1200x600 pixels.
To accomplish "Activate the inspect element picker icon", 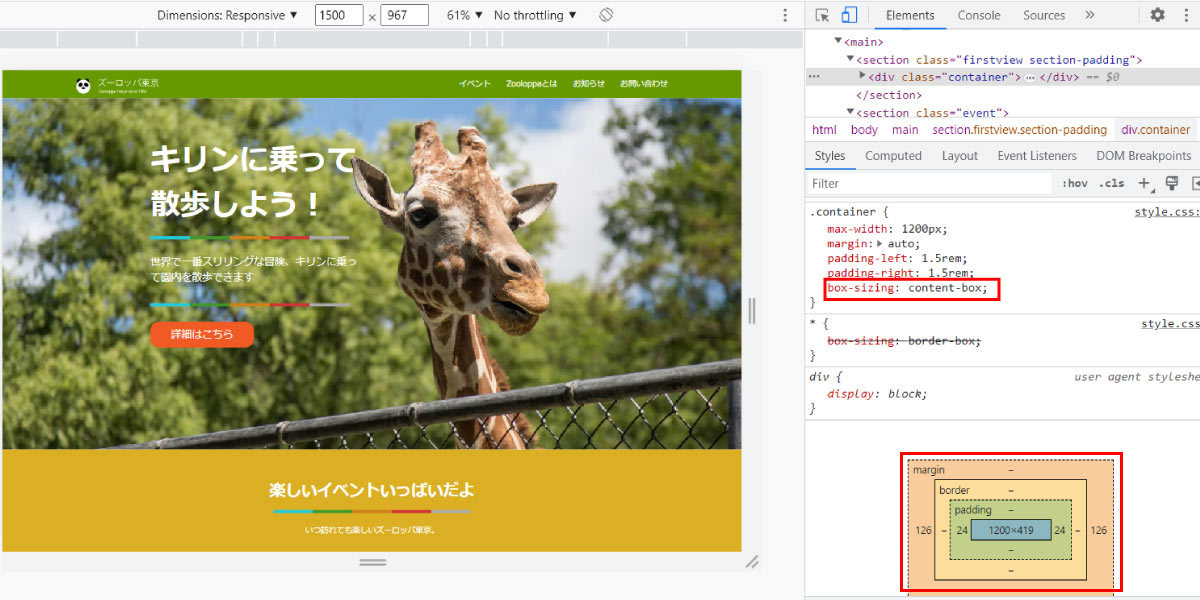I will (x=822, y=15).
